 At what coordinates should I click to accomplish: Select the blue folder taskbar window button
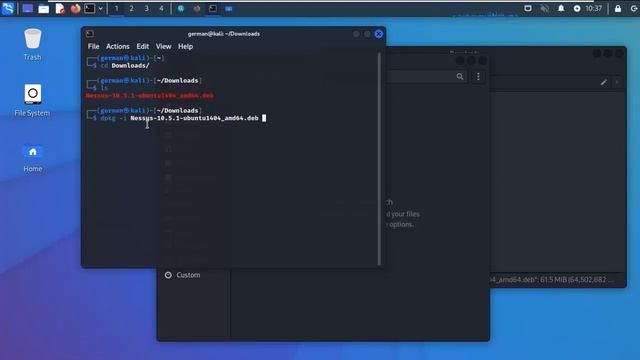pos(229,8)
